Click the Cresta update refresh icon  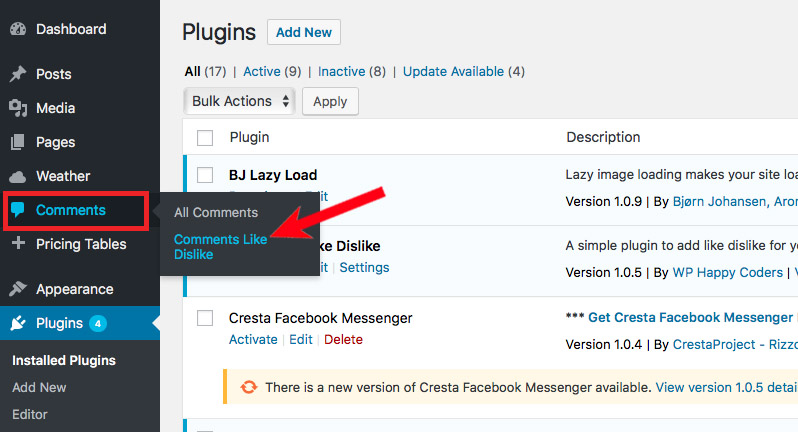point(249,387)
